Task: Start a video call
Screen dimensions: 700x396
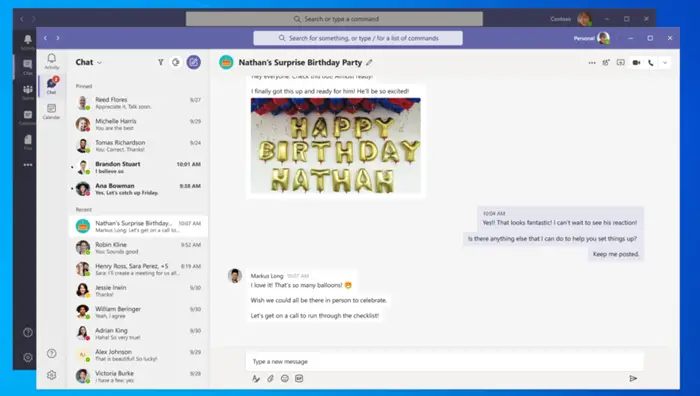Action: [636, 63]
